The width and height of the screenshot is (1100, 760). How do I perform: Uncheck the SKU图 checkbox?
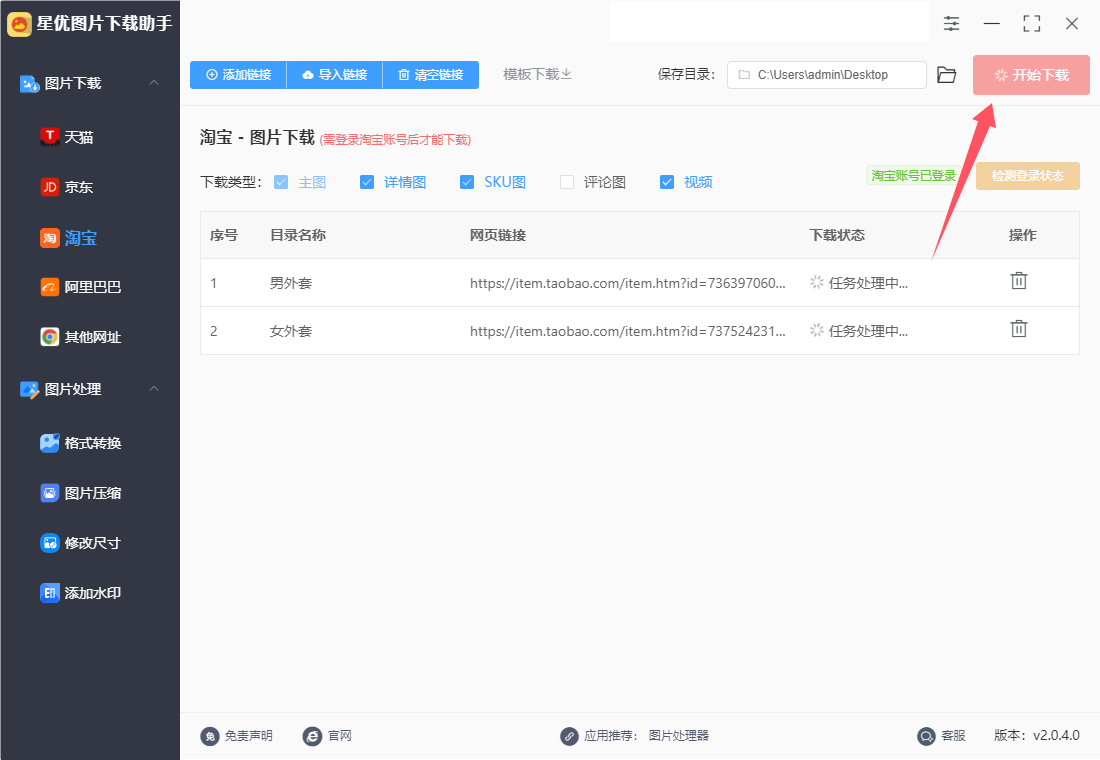pyautogui.click(x=467, y=182)
